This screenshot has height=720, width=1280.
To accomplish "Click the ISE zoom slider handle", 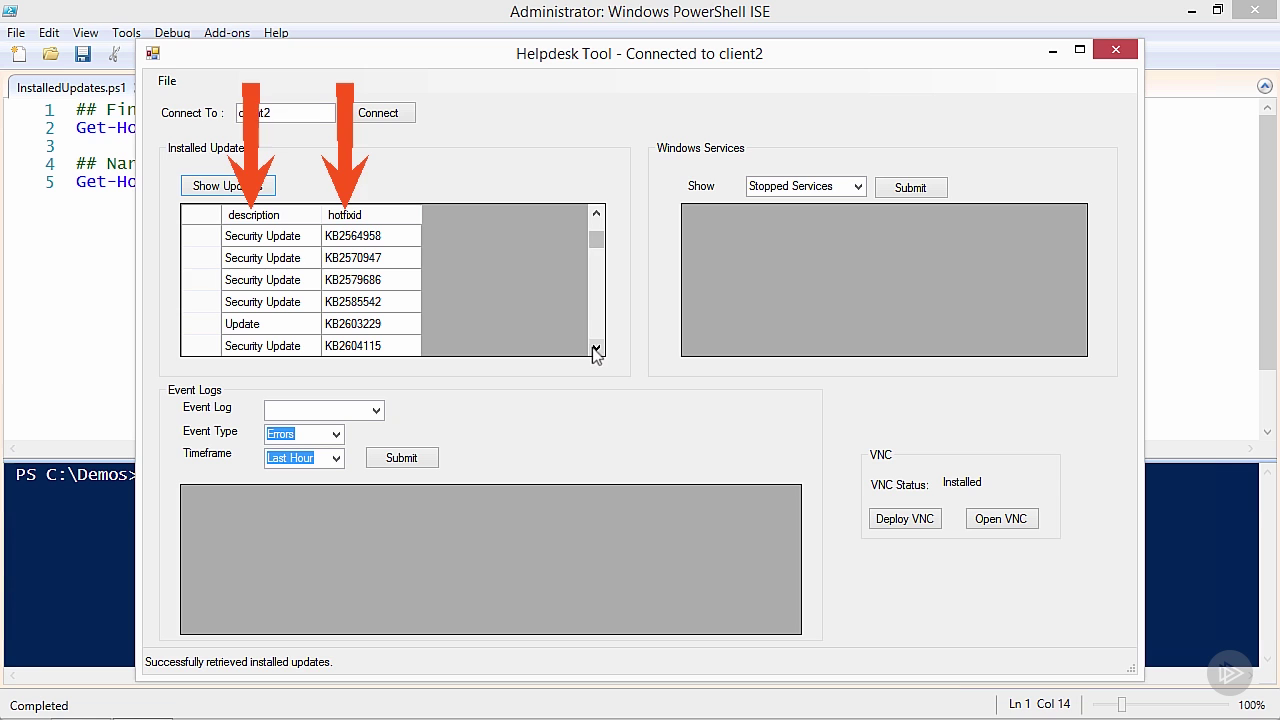I will [1122, 705].
